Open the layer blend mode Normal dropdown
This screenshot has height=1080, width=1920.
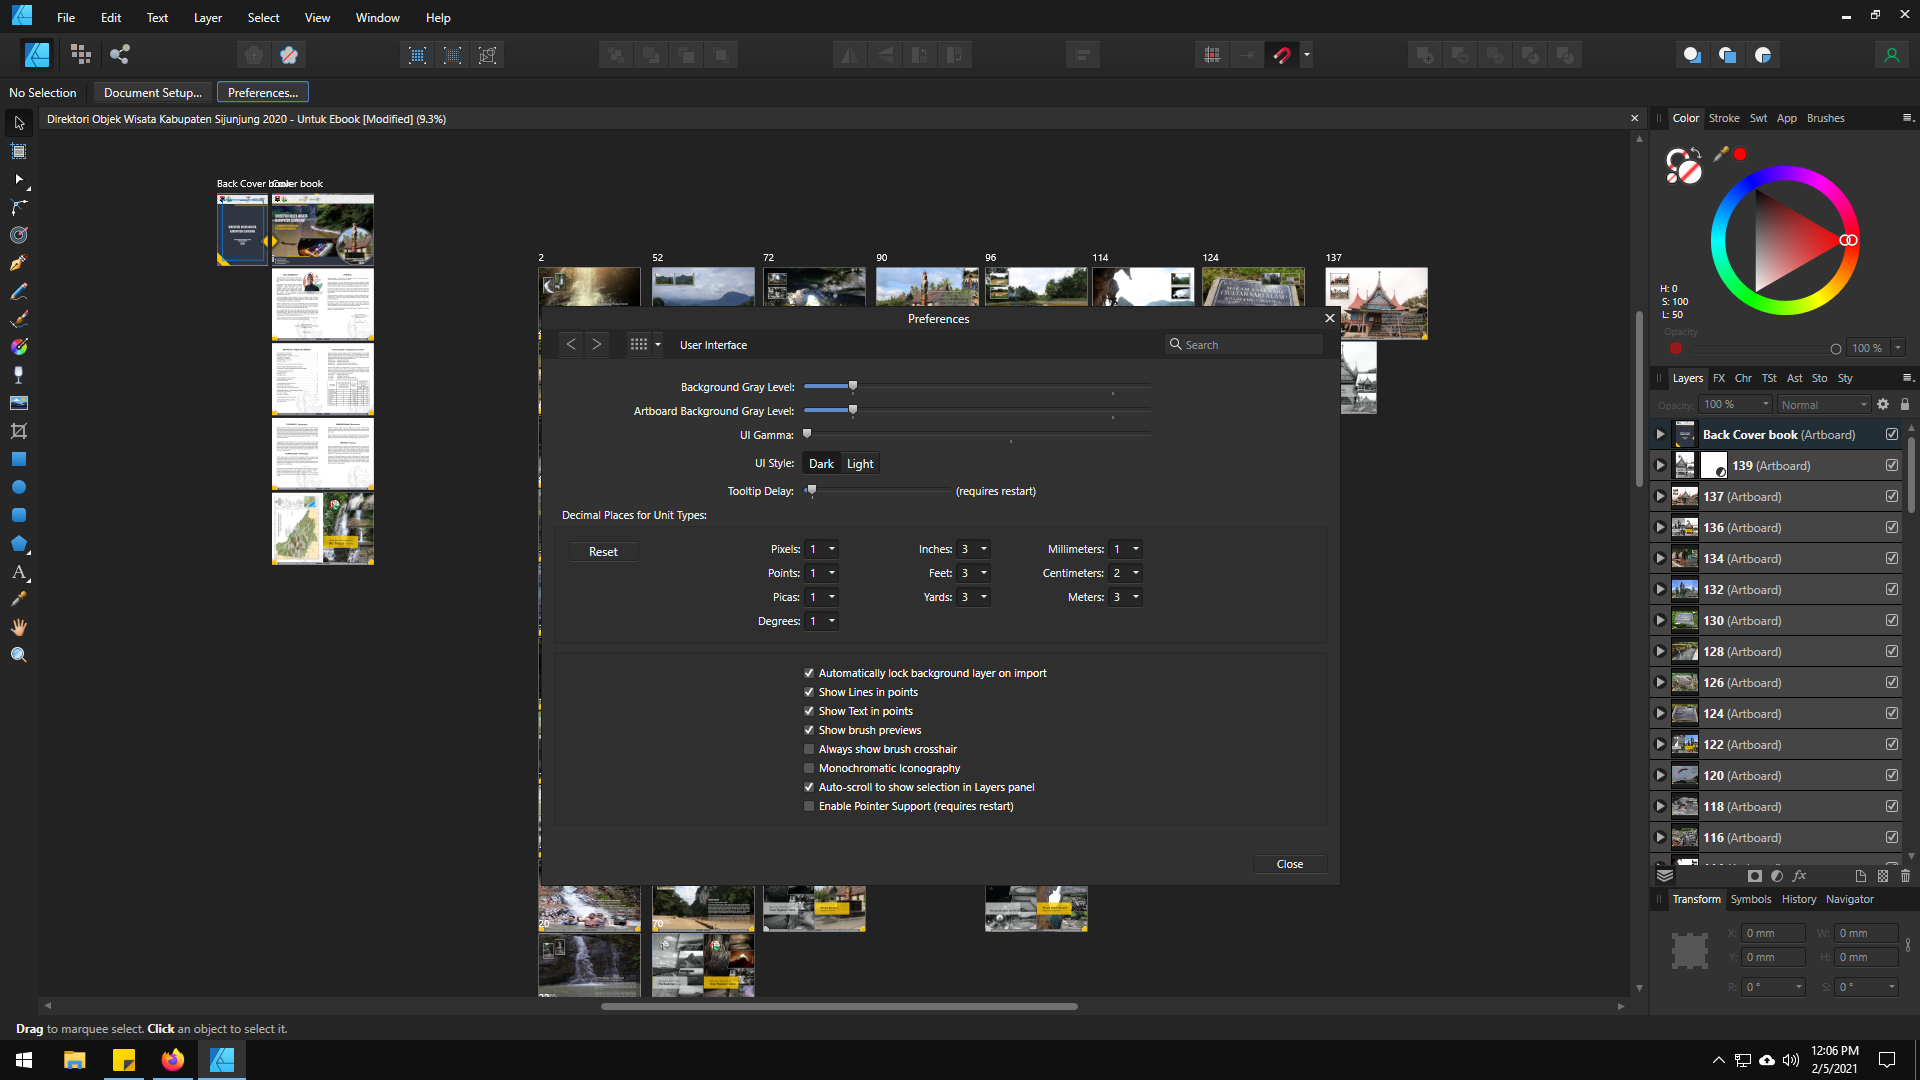(x=1824, y=404)
